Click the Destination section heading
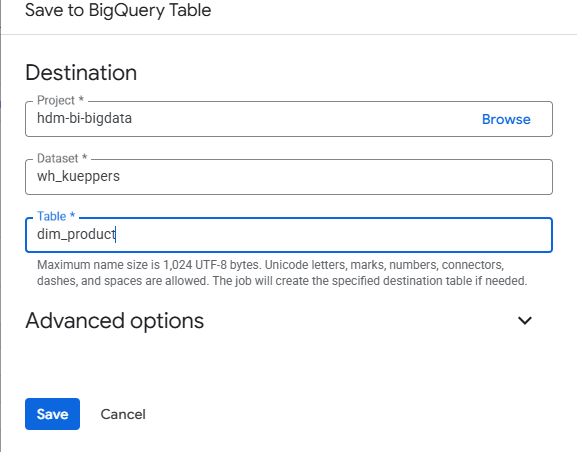577x452 pixels. click(81, 73)
